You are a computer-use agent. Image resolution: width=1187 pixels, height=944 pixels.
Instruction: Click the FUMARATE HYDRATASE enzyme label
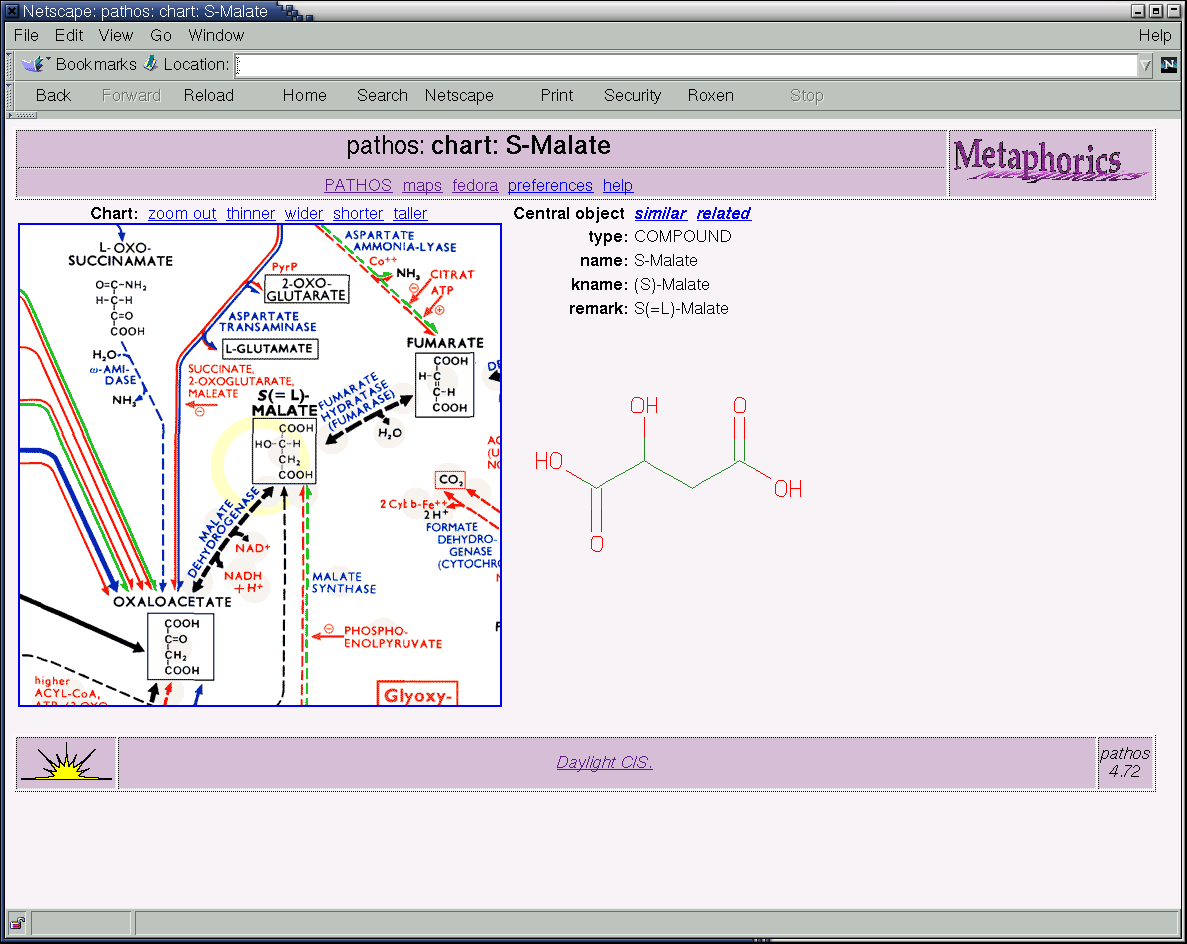[357, 401]
